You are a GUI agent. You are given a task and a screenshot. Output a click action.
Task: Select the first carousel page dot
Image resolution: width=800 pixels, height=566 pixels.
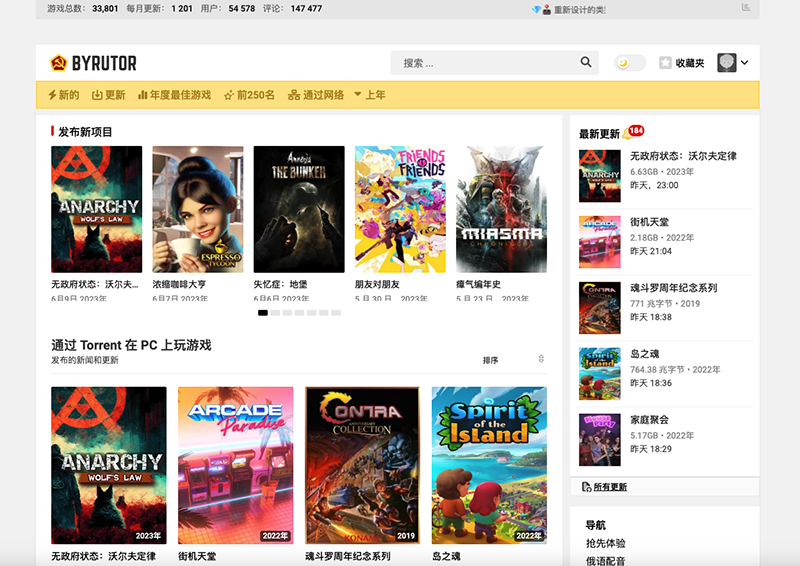(263, 313)
